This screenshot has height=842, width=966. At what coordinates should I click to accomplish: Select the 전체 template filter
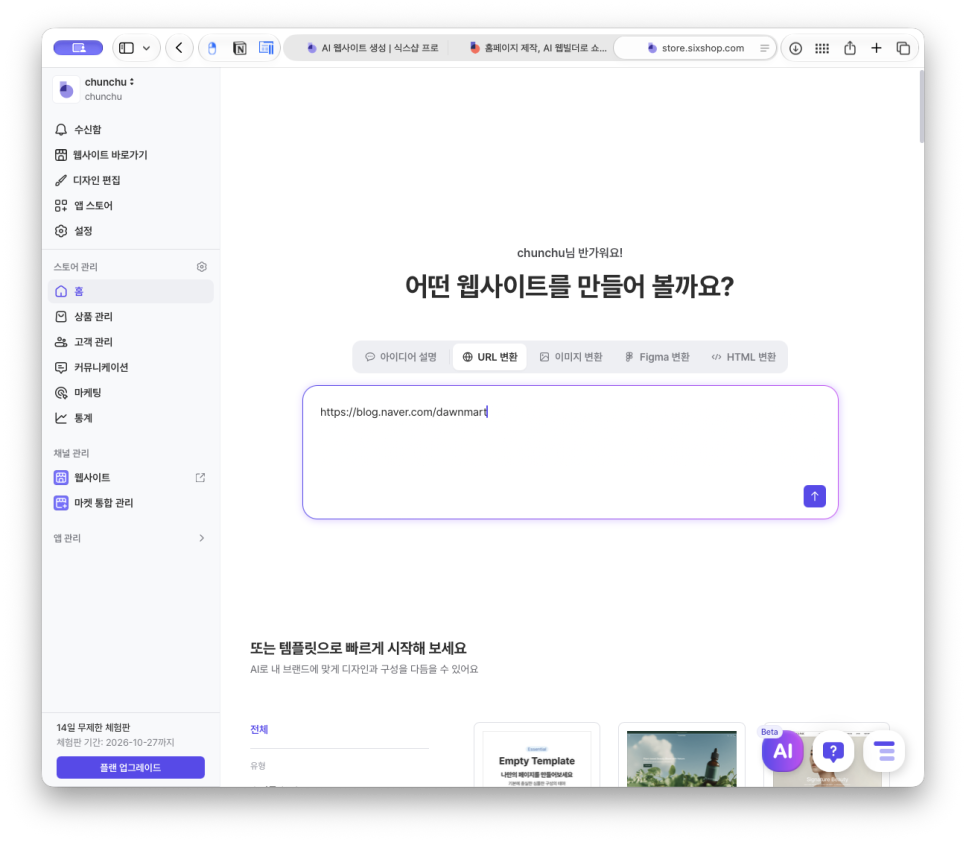(259, 729)
